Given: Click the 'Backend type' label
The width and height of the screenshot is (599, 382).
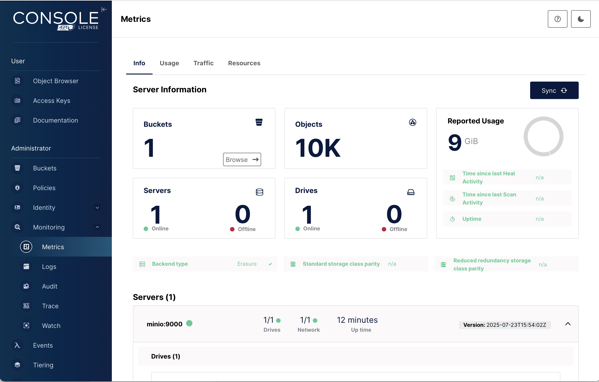Looking at the screenshot, I should (170, 264).
